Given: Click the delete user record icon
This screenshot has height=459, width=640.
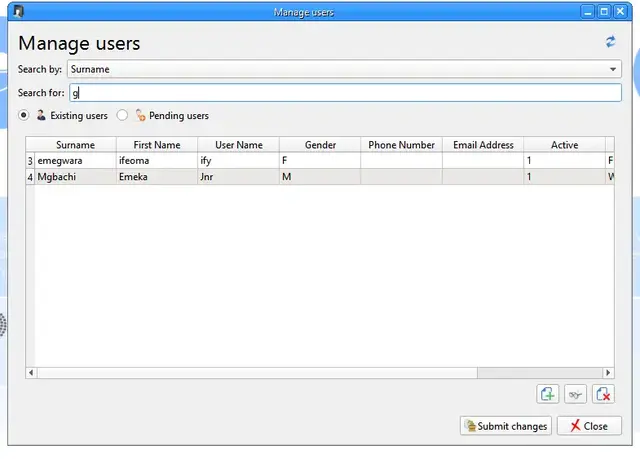Looking at the screenshot, I should pyautogui.click(x=603, y=394).
